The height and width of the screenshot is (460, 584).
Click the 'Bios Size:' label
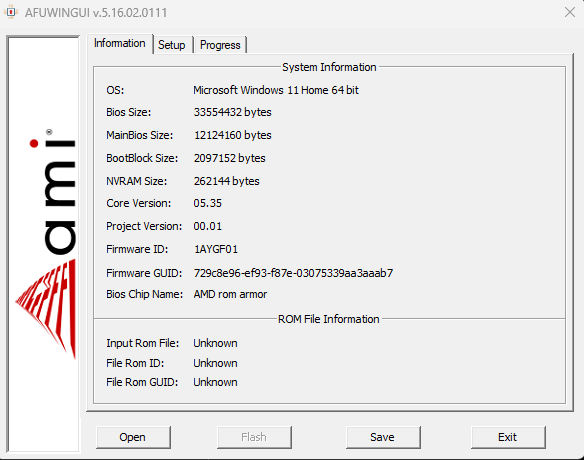coord(128,112)
